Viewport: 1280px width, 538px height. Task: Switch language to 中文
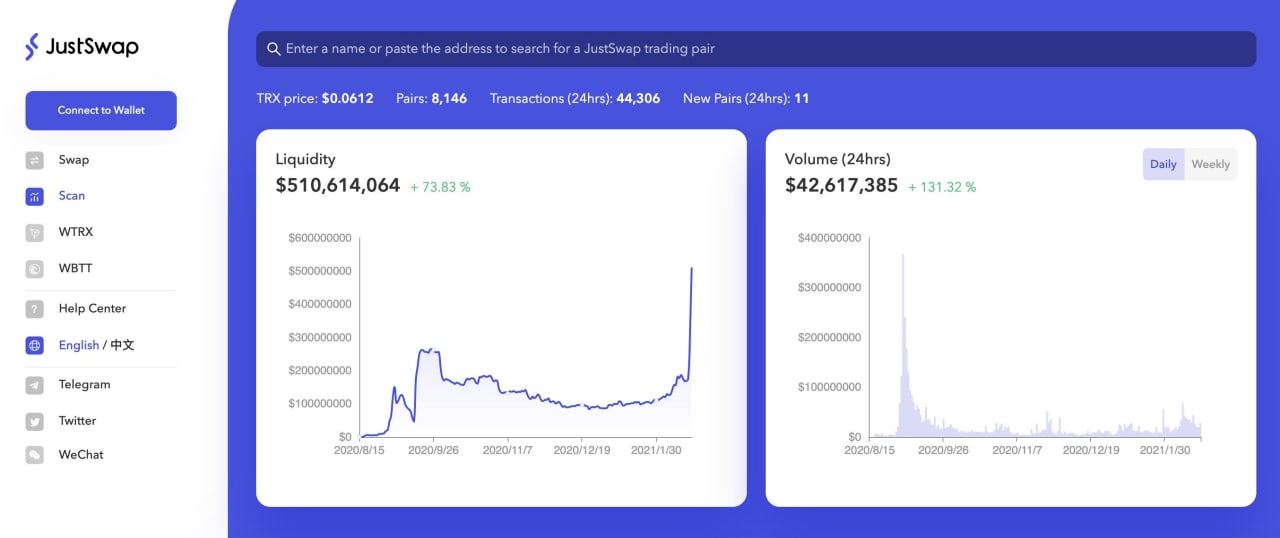[x=122, y=345]
